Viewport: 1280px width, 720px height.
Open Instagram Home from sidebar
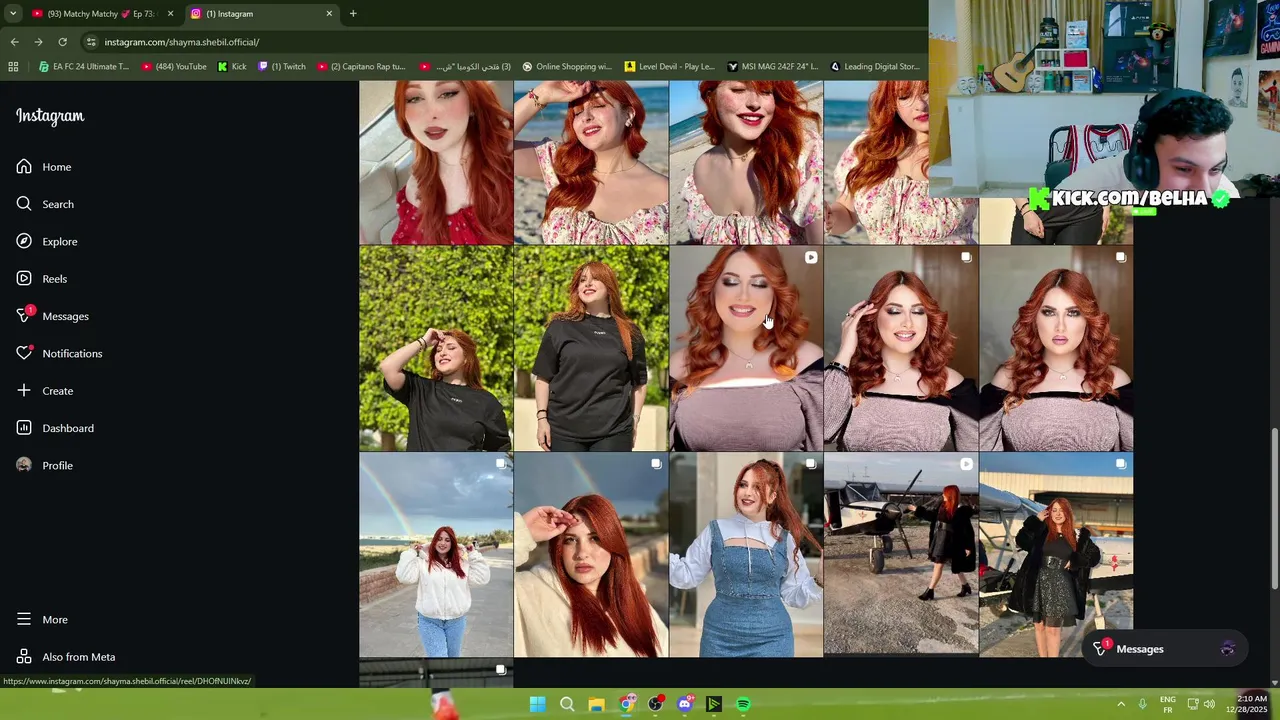[44, 167]
